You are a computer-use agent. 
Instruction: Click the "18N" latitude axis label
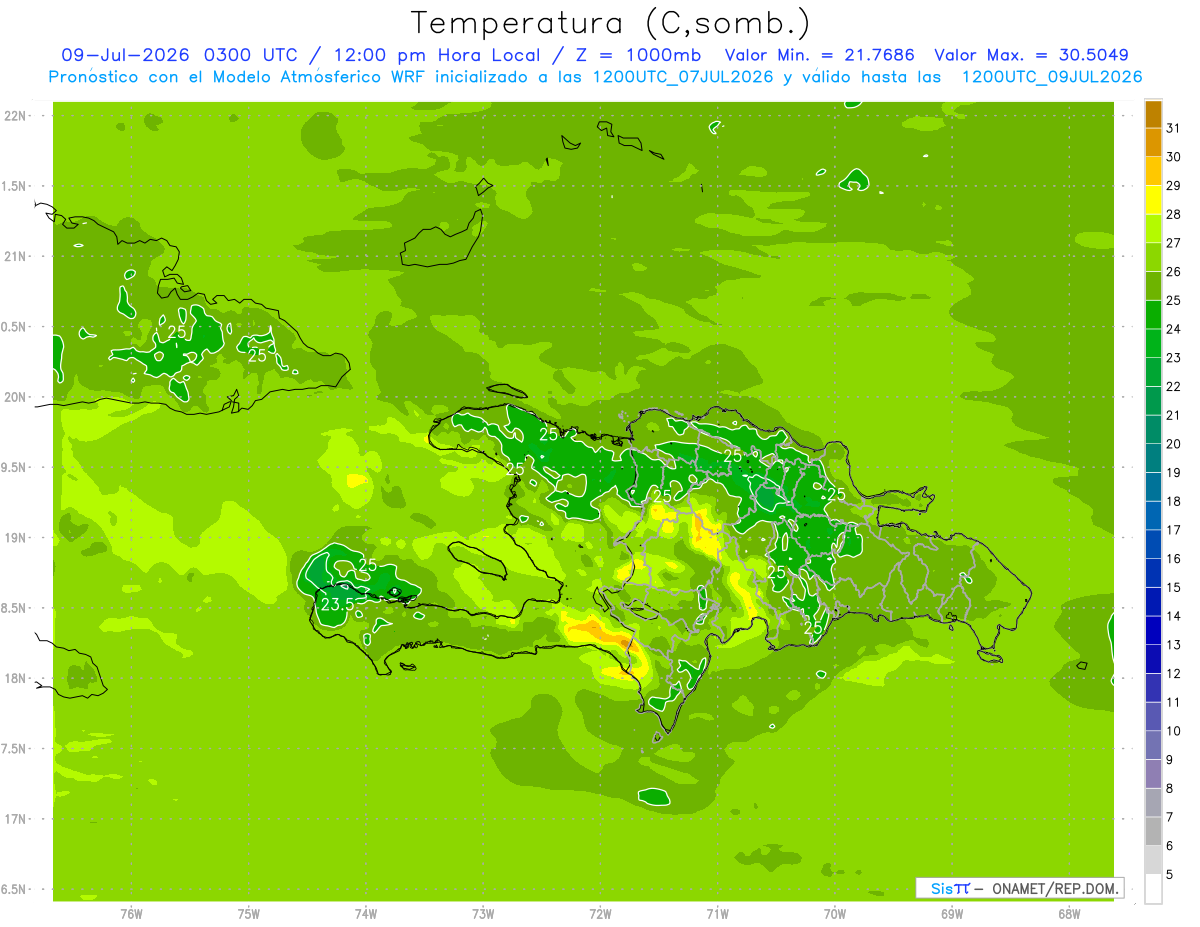click(15, 679)
